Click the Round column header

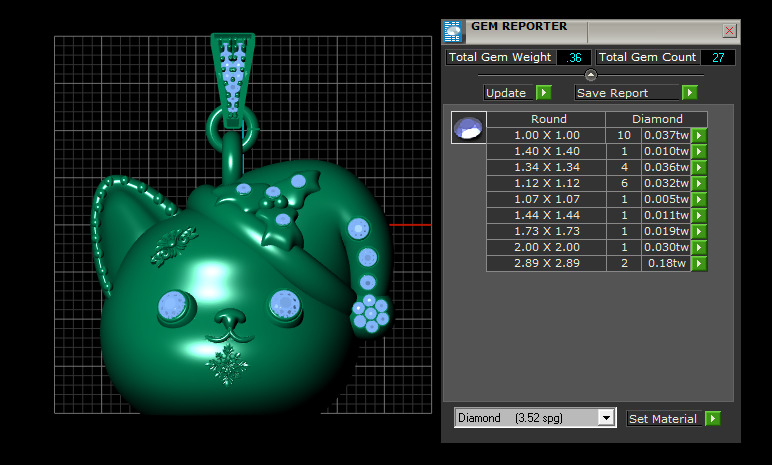click(546, 119)
